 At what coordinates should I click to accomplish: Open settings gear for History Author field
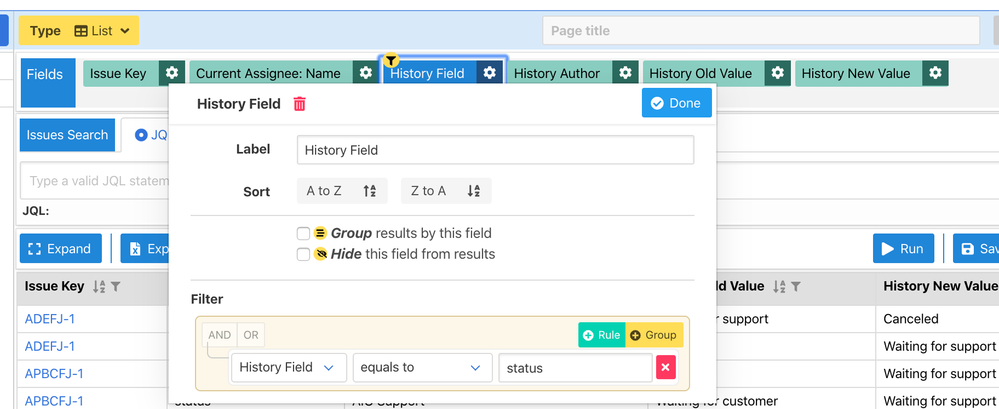(x=625, y=73)
